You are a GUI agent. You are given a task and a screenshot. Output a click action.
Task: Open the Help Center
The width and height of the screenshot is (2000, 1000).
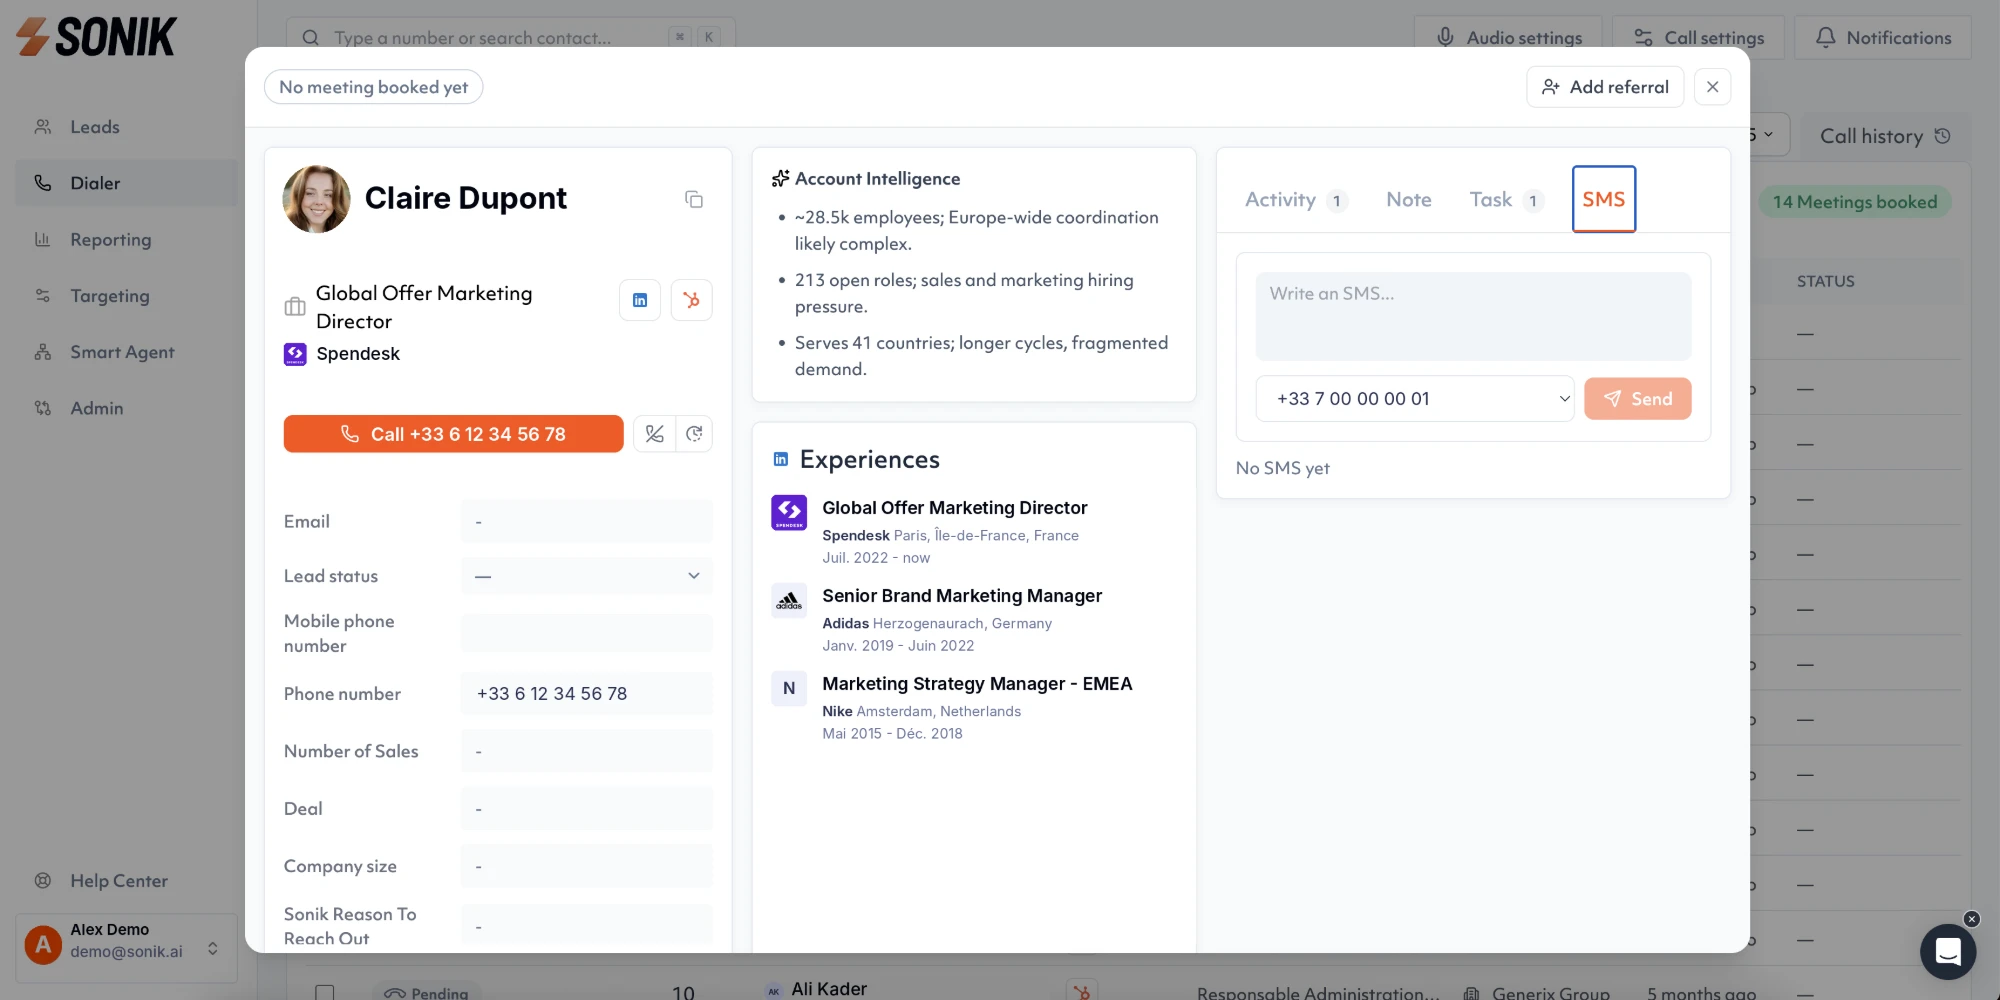click(126, 881)
